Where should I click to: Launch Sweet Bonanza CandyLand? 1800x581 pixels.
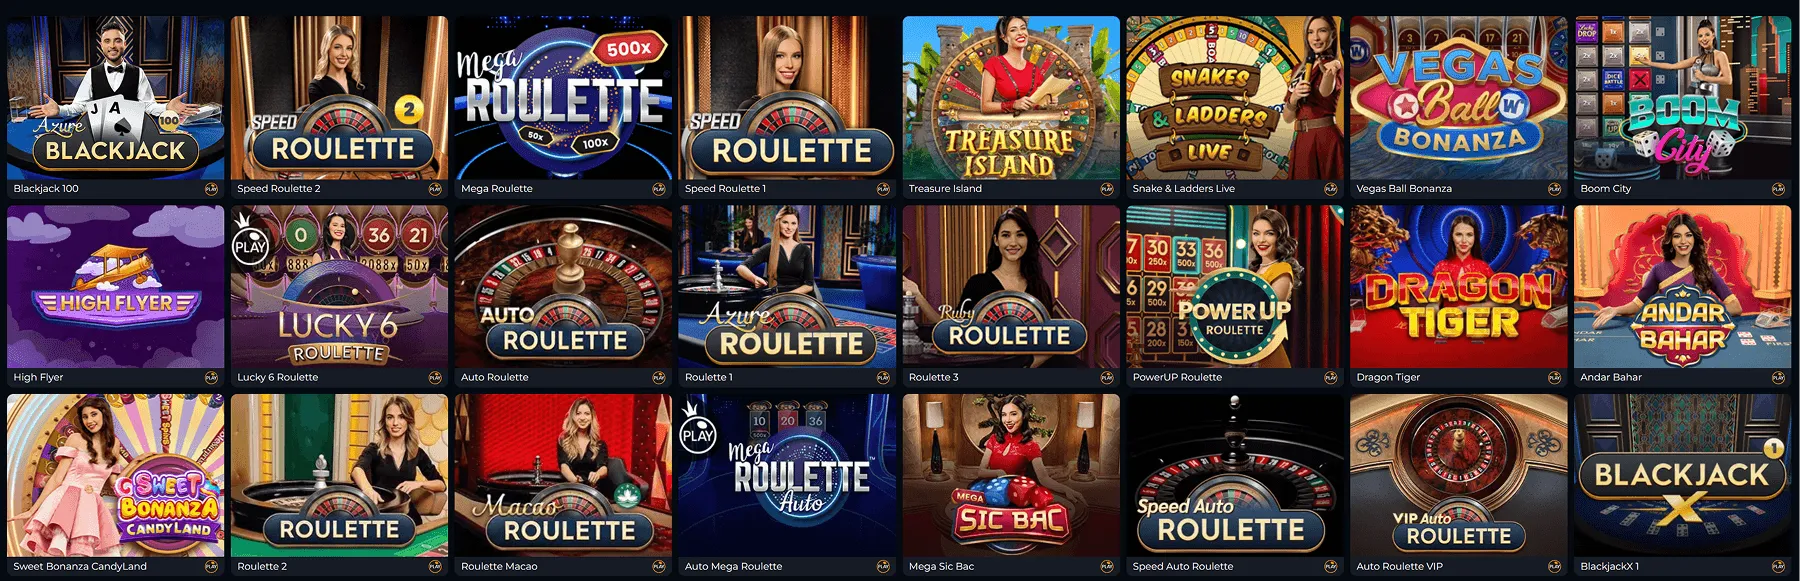click(116, 475)
